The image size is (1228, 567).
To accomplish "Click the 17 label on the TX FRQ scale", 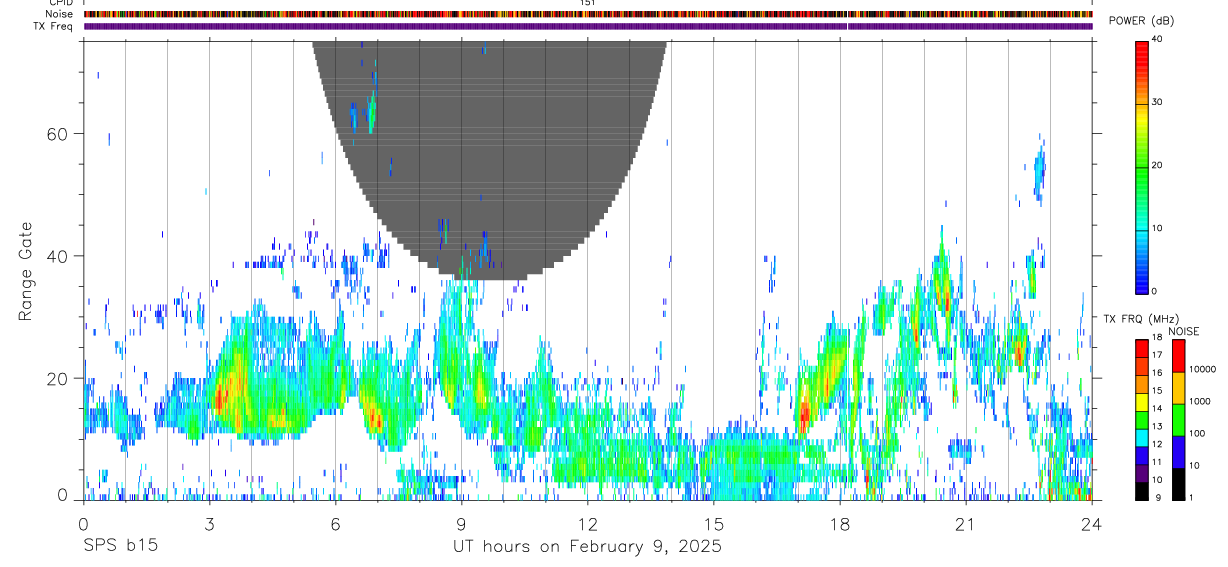I will pos(1157,355).
